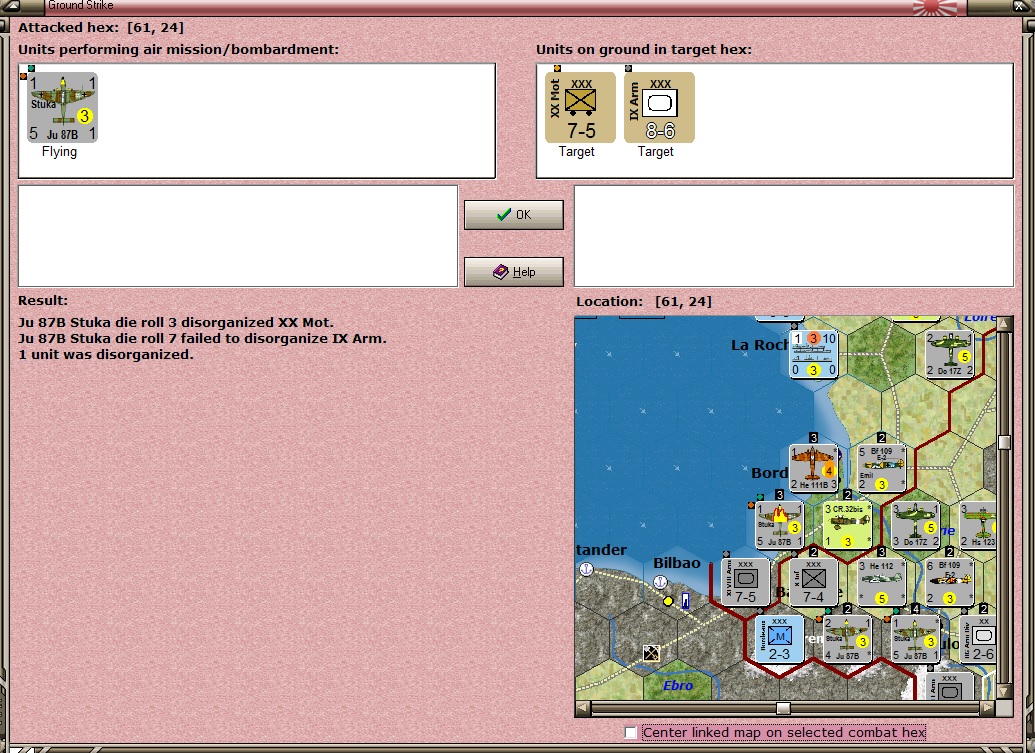Click the blue Bordeaux militia 2-3 counter
The height and width of the screenshot is (753, 1035).
pyautogui.click(x=780, y=638)
